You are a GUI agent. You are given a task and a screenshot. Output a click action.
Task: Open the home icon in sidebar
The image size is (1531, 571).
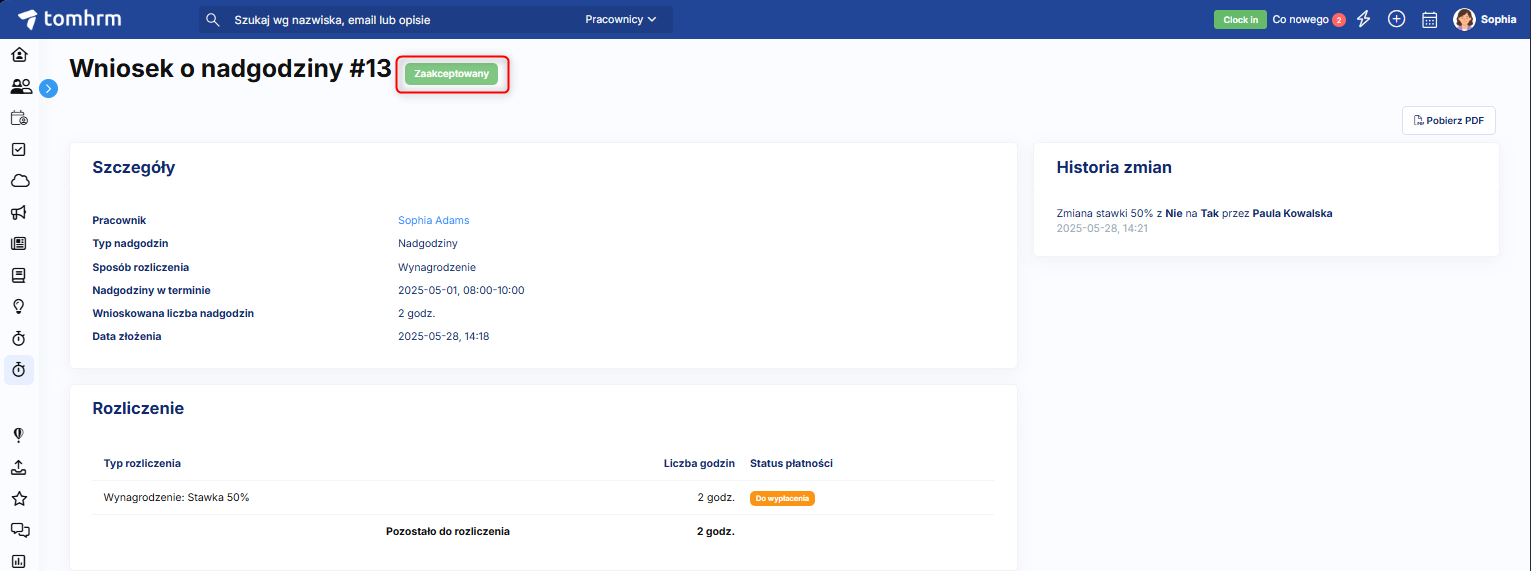coord(19,54)
